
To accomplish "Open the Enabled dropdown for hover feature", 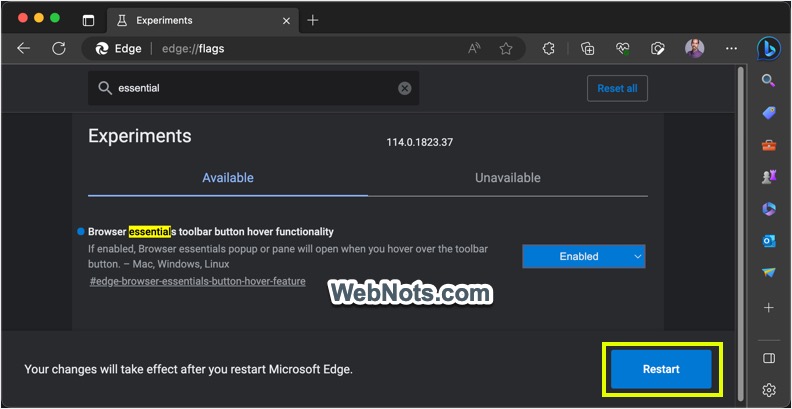I will click(584, 257).
